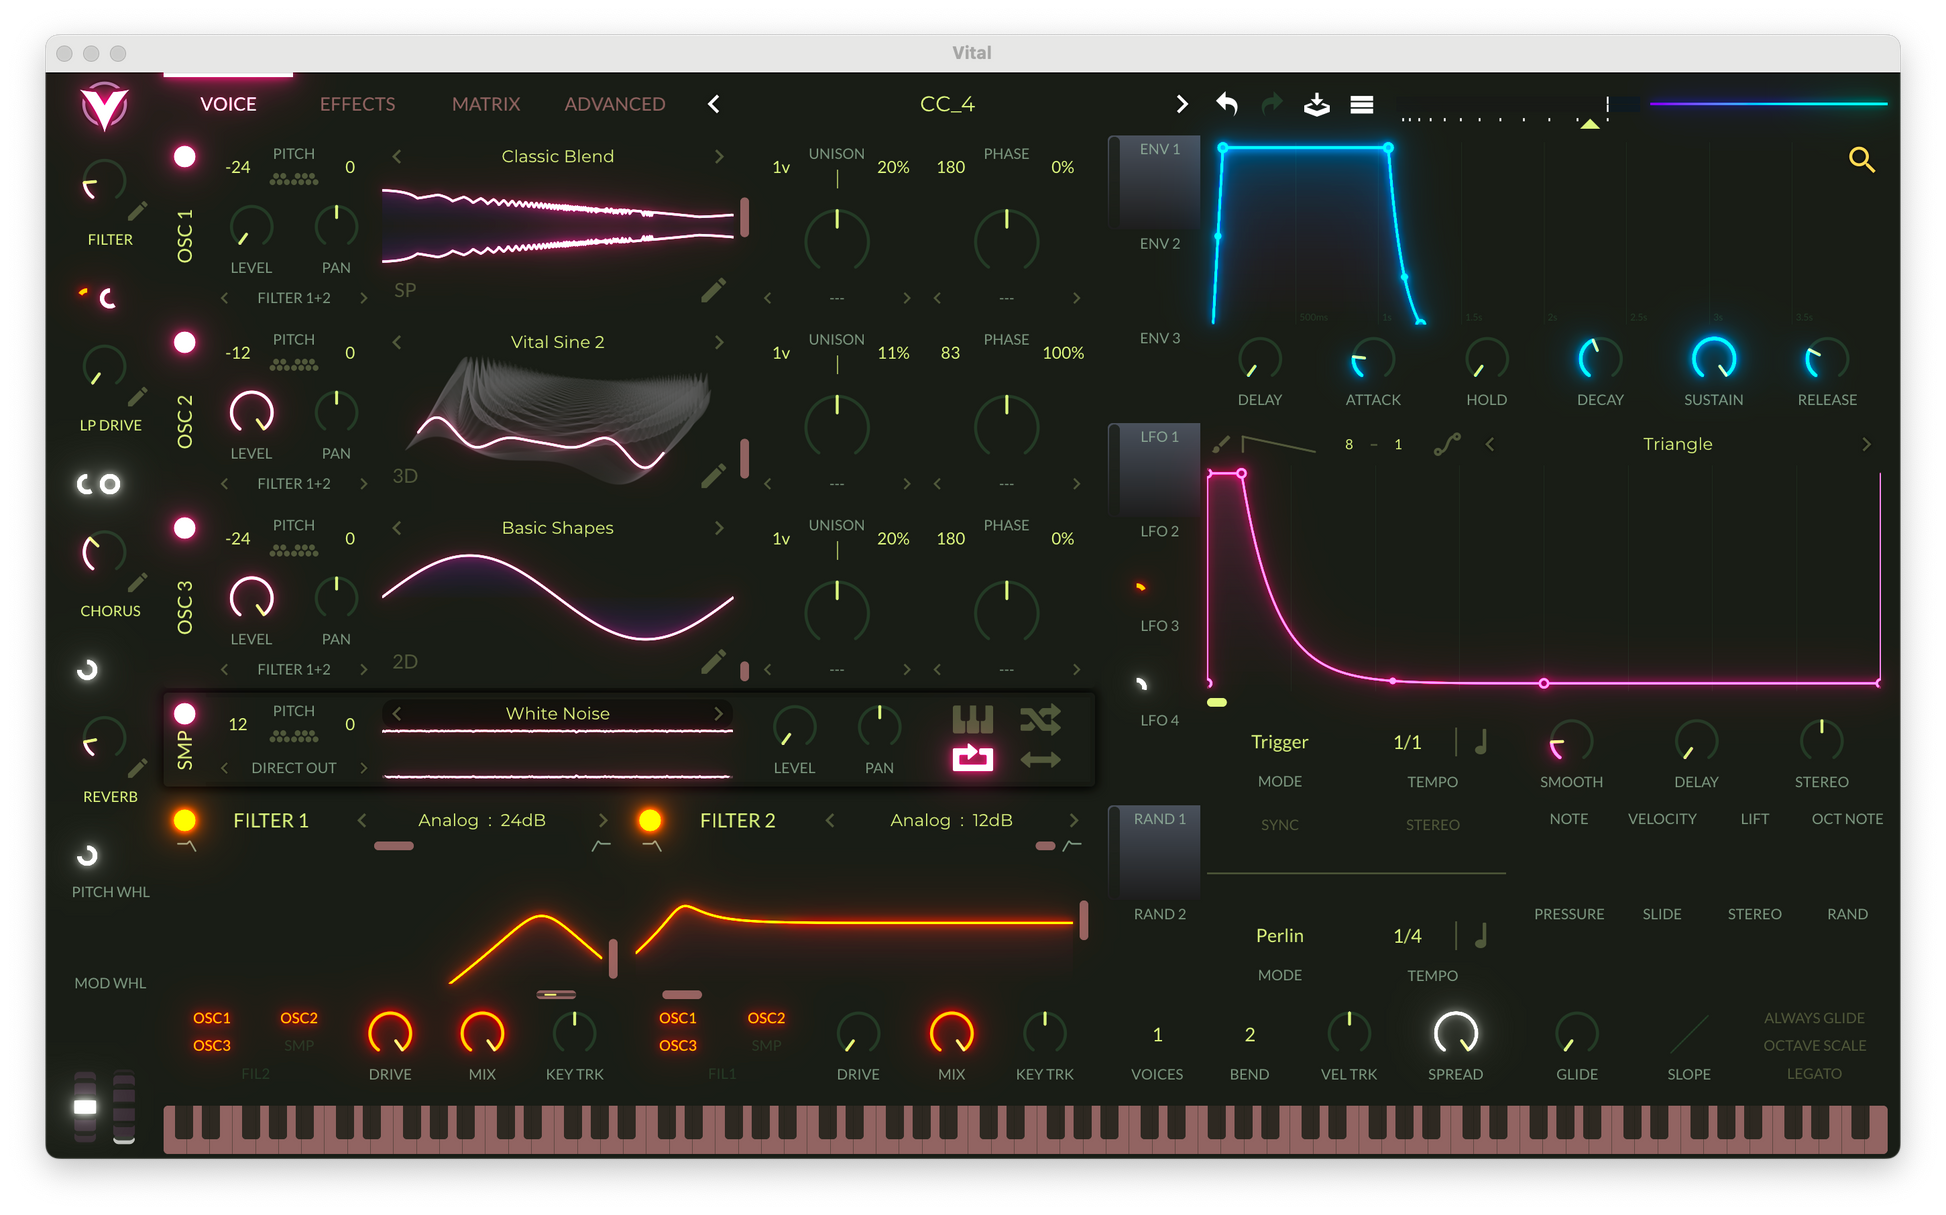Image resolution: width=1946 pixels, height=1215 pixels.
Task: Open the Analog : 24dB filter type selector
Action: pos(481,821)
